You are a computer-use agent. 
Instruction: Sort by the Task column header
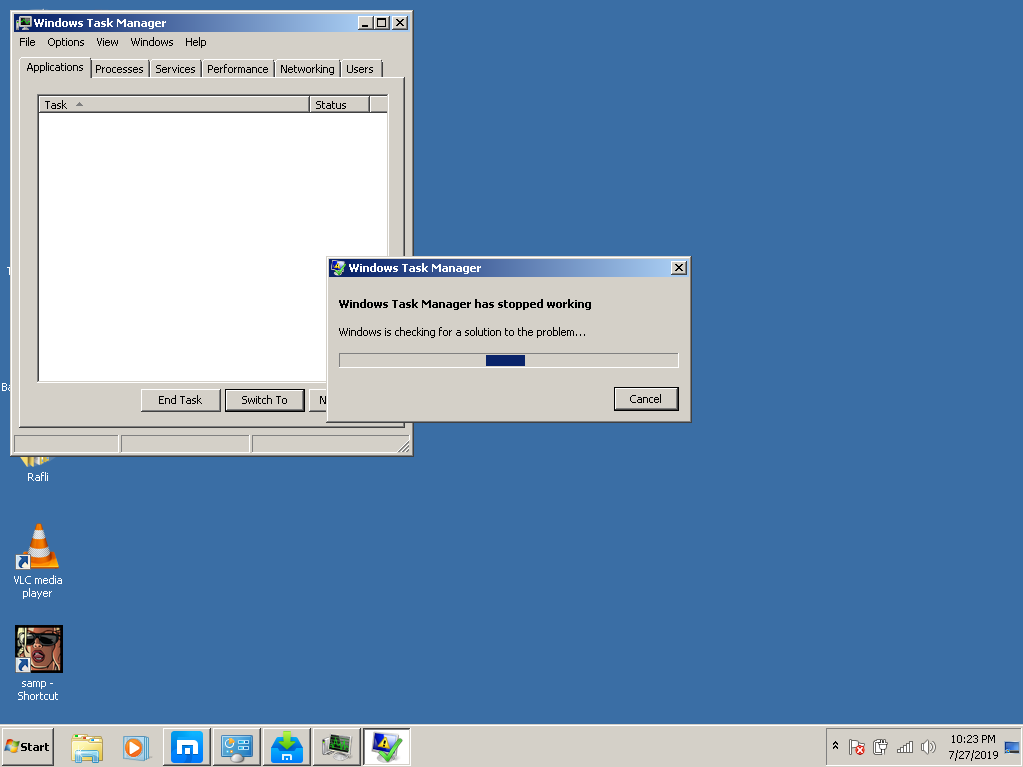174,105
